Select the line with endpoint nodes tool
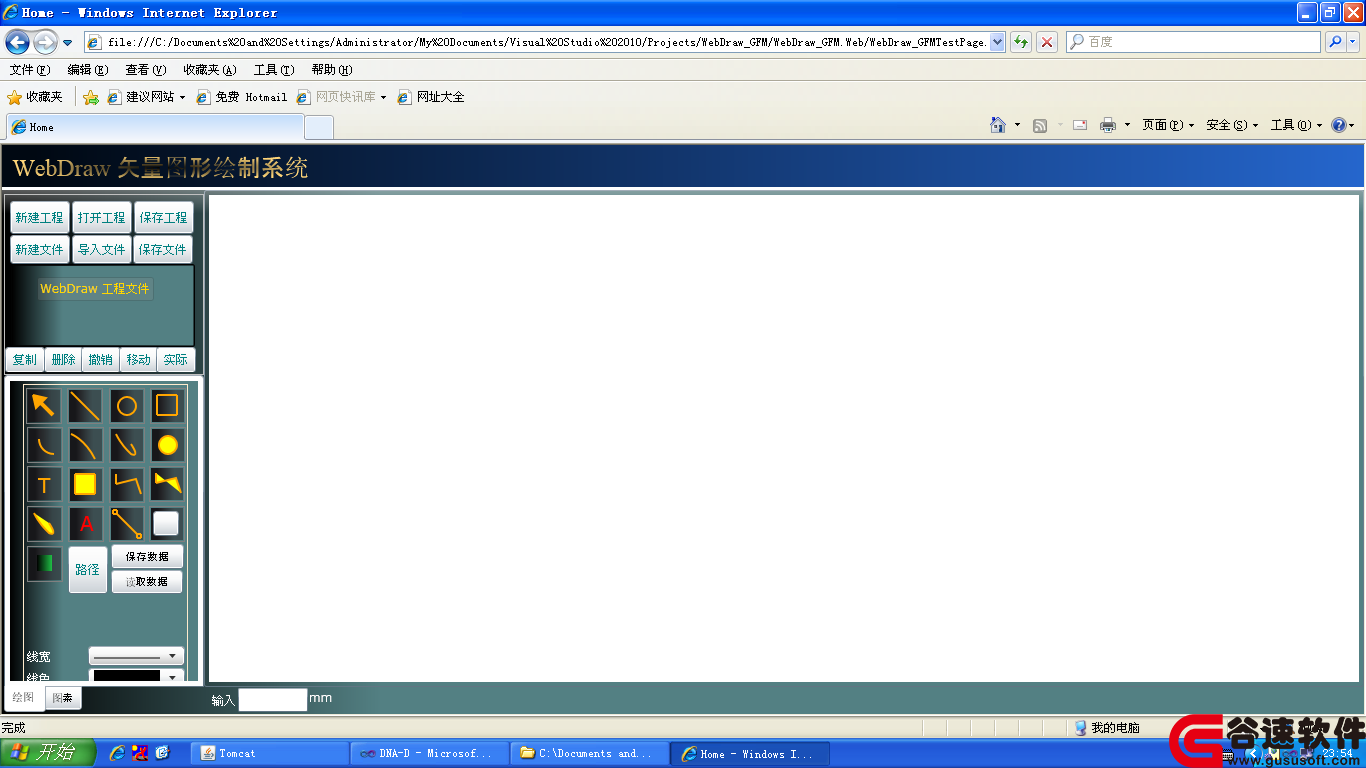The width and height of the screenshot is (1366, 768). 126,524
